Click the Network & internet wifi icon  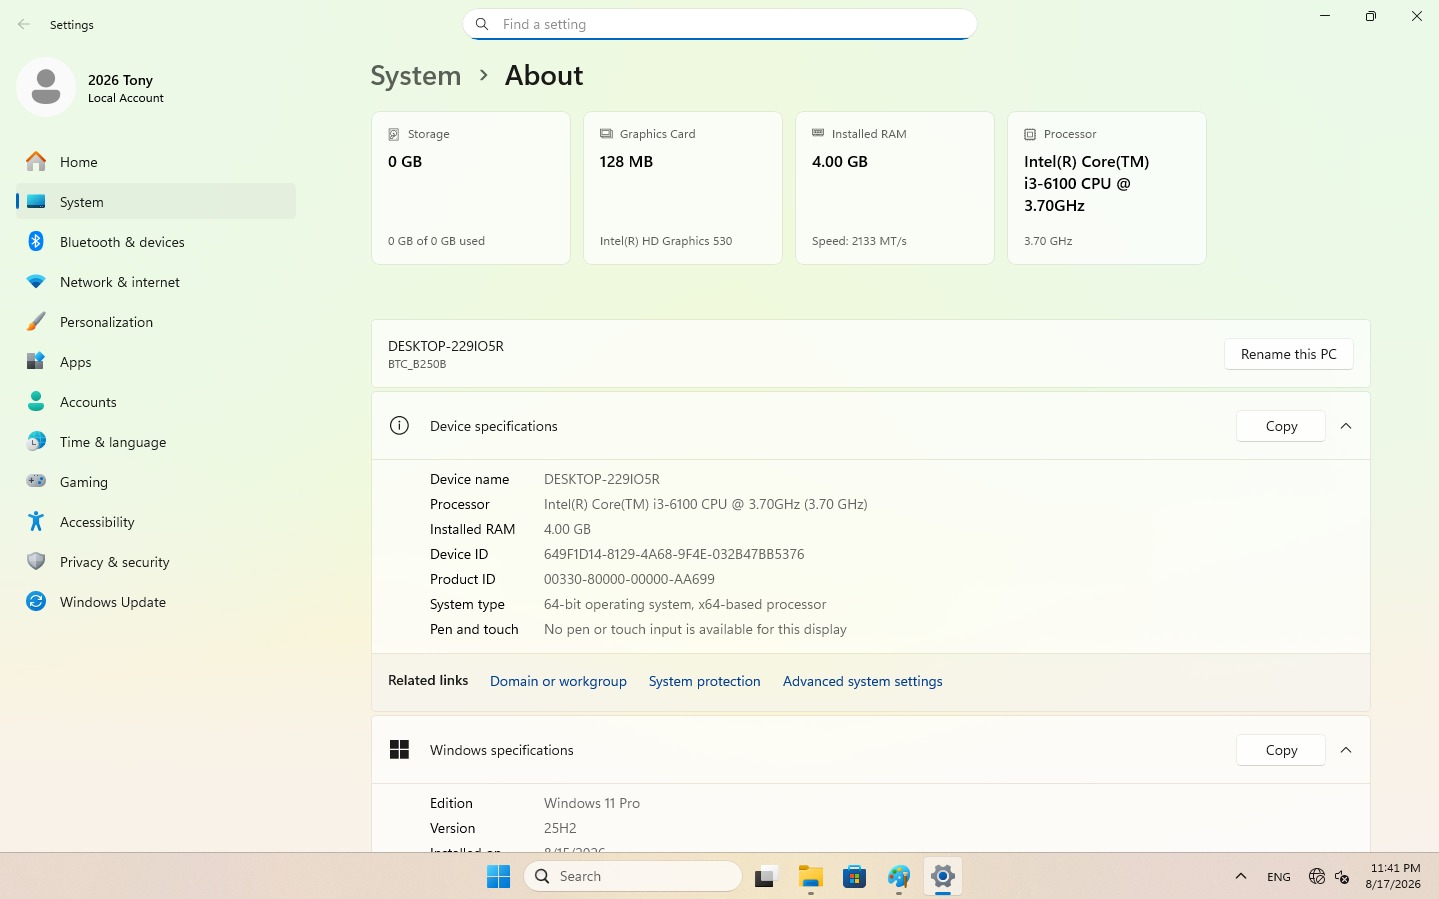click(x=36, y=282)
